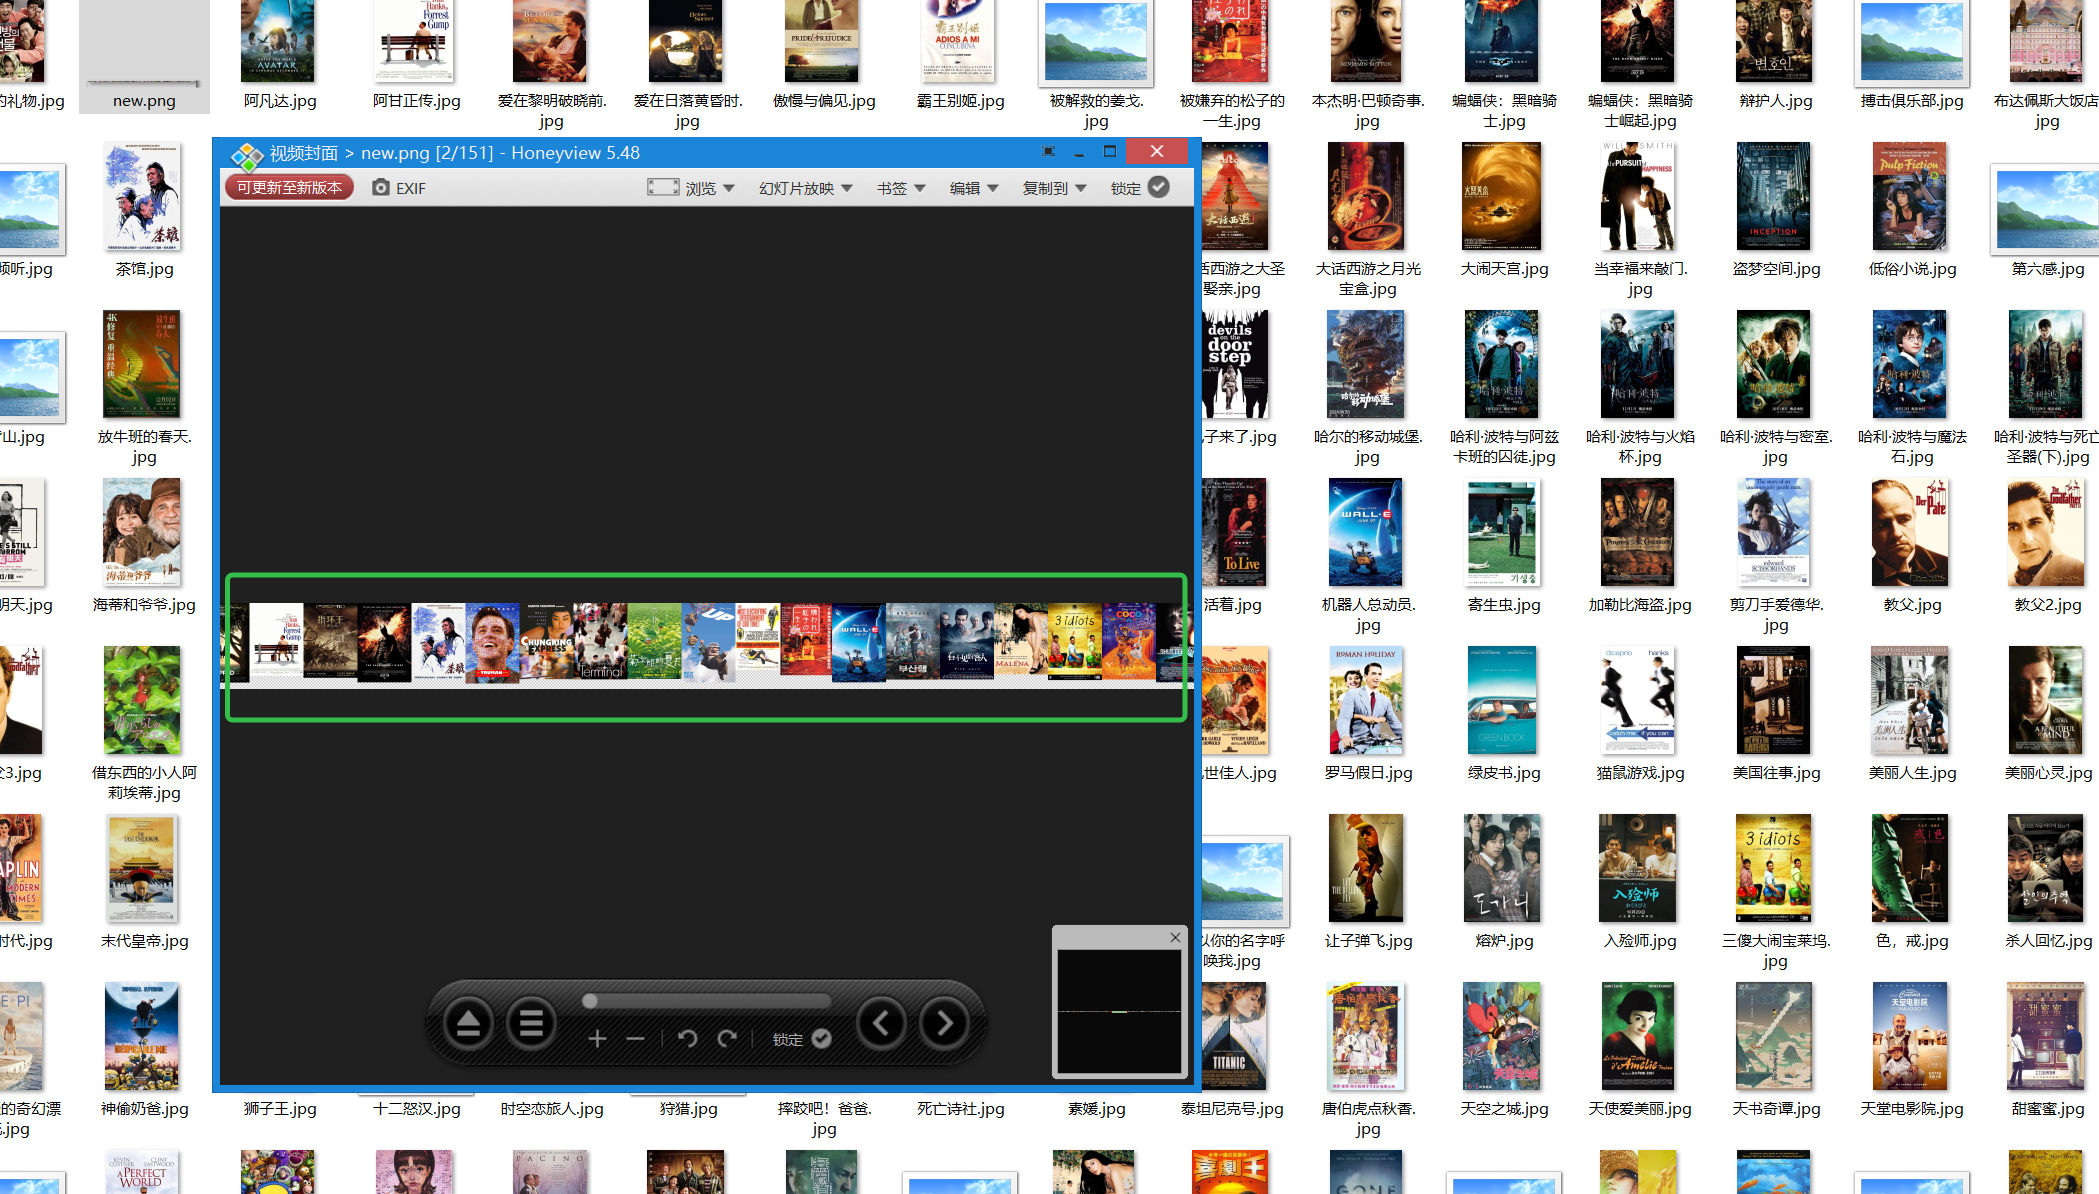Expand the 复制到 dropdown

tap(1054, 188)
